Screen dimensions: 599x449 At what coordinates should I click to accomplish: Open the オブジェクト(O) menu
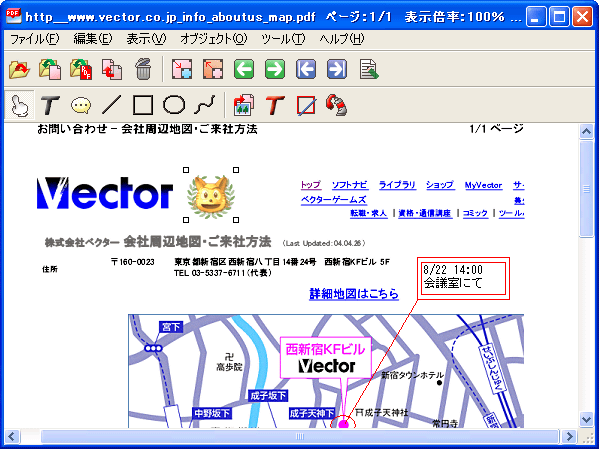(214, 39)
